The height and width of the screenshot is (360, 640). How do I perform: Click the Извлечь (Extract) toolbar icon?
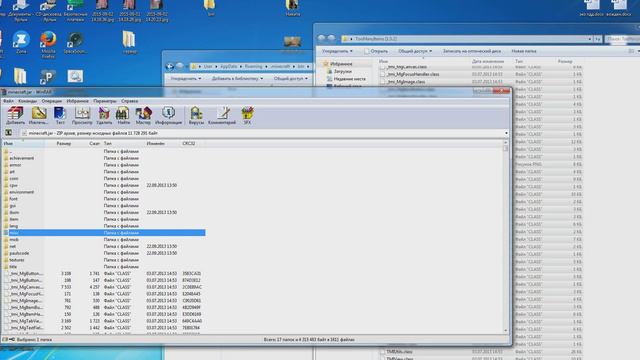[38, 116]
